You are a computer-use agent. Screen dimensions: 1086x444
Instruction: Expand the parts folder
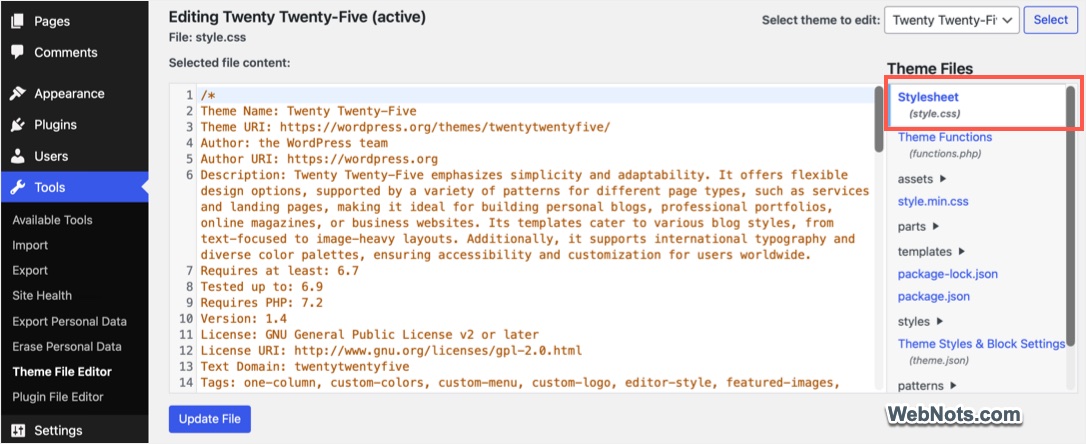click(918, 227)
